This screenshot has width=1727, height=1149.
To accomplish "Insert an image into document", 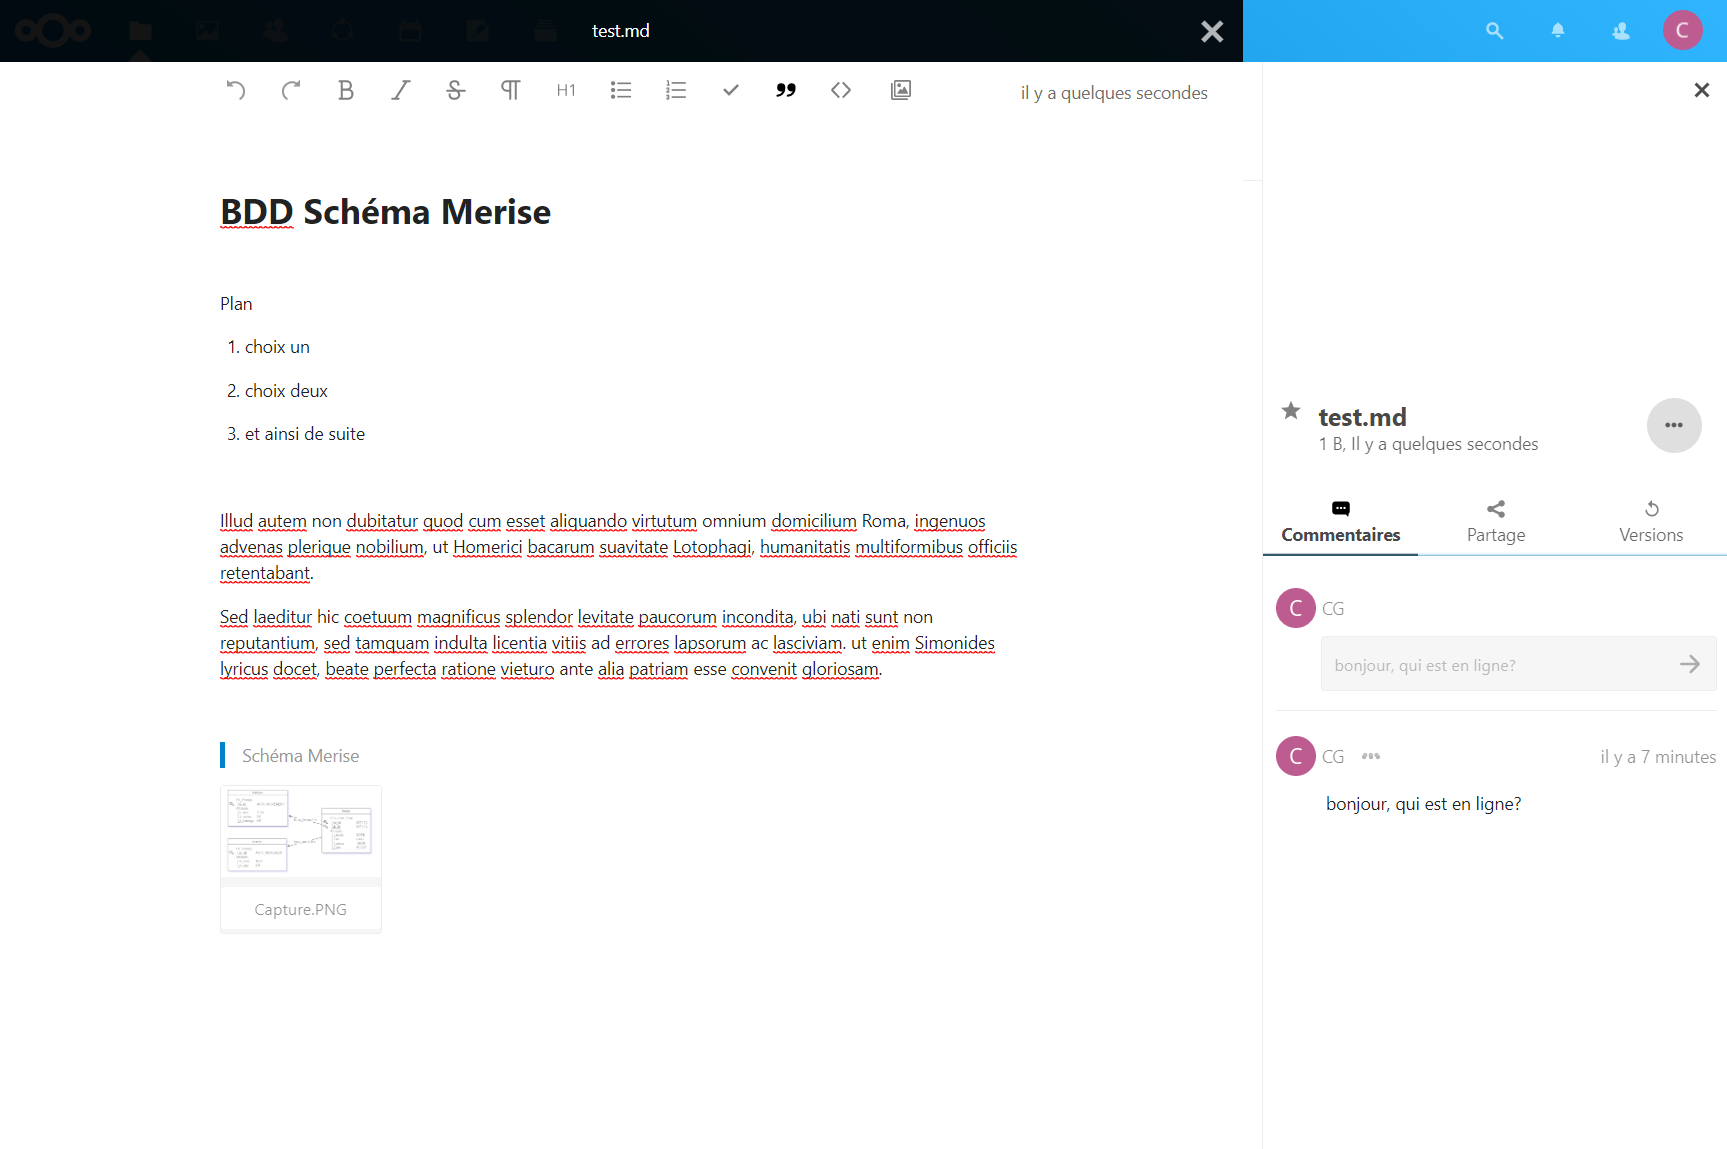I will click(901, 90).
